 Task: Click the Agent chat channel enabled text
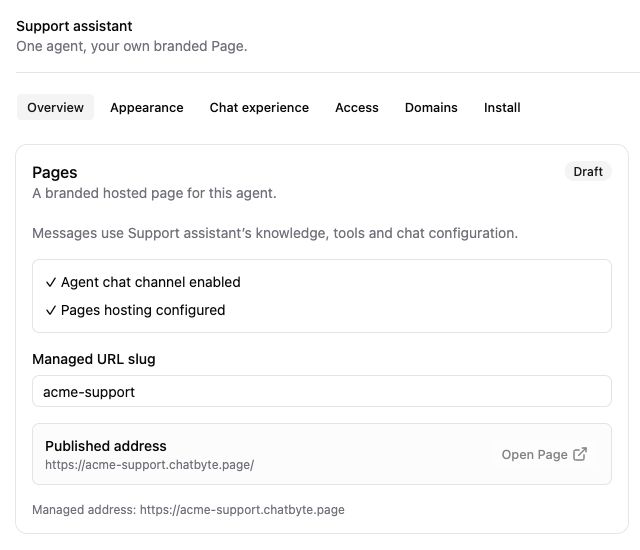coord(151,282)
